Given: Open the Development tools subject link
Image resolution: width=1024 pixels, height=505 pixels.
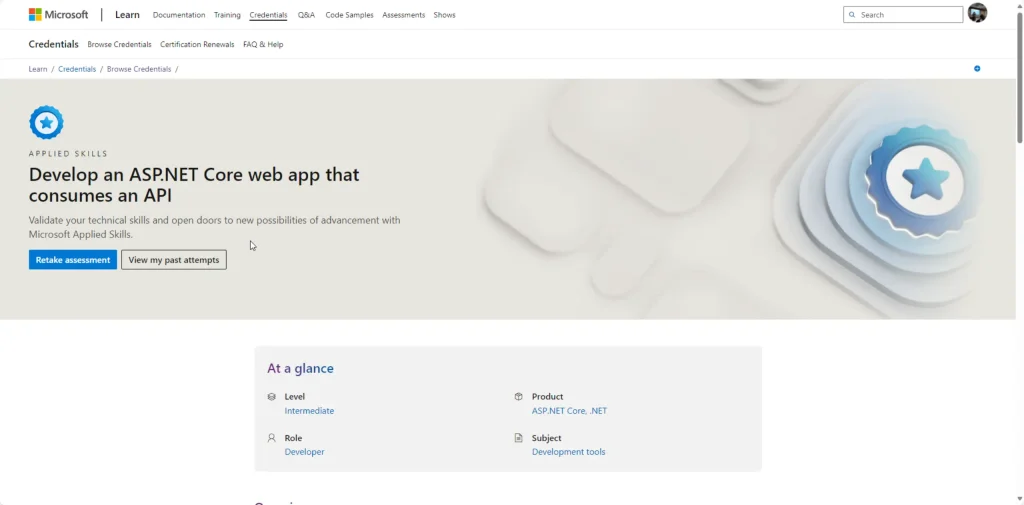Looking at the screenshot, I should [x=569, y=452].
